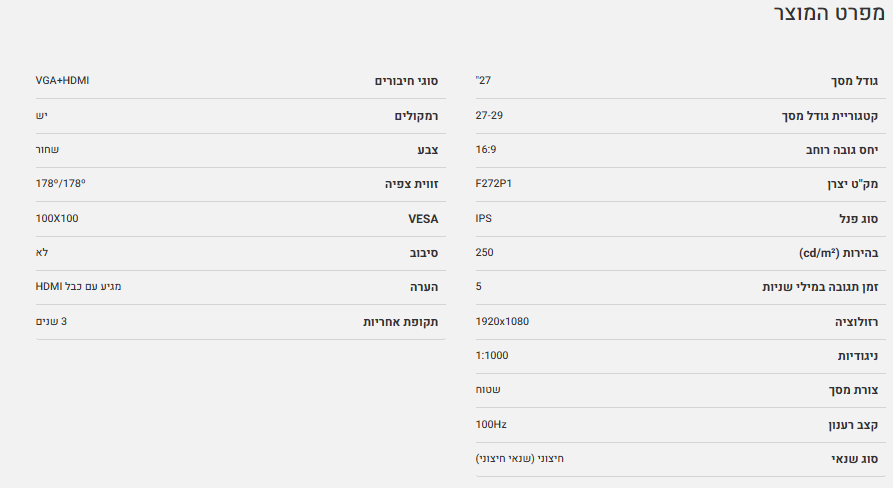Select the 1:1000 contrast value
This screenshot has height=488, width=893.
(492, 356)
